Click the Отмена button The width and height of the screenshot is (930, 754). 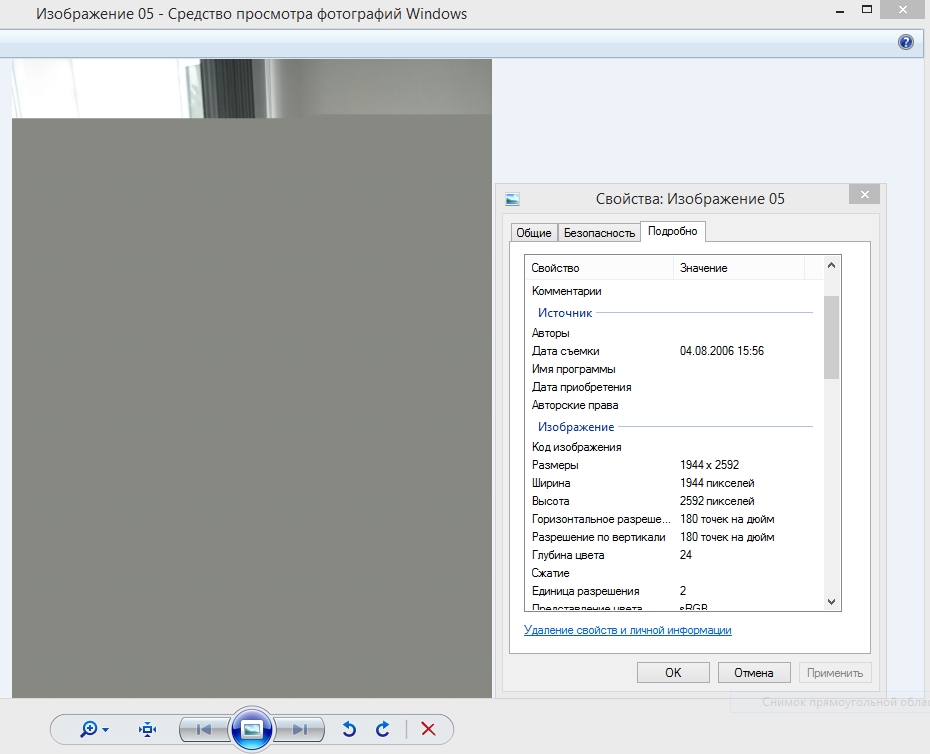click(754, 673)
